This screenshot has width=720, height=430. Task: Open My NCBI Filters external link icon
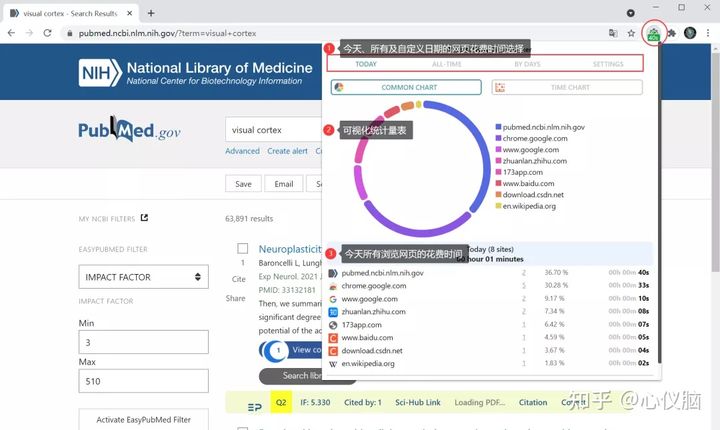(x=144, y=218)
